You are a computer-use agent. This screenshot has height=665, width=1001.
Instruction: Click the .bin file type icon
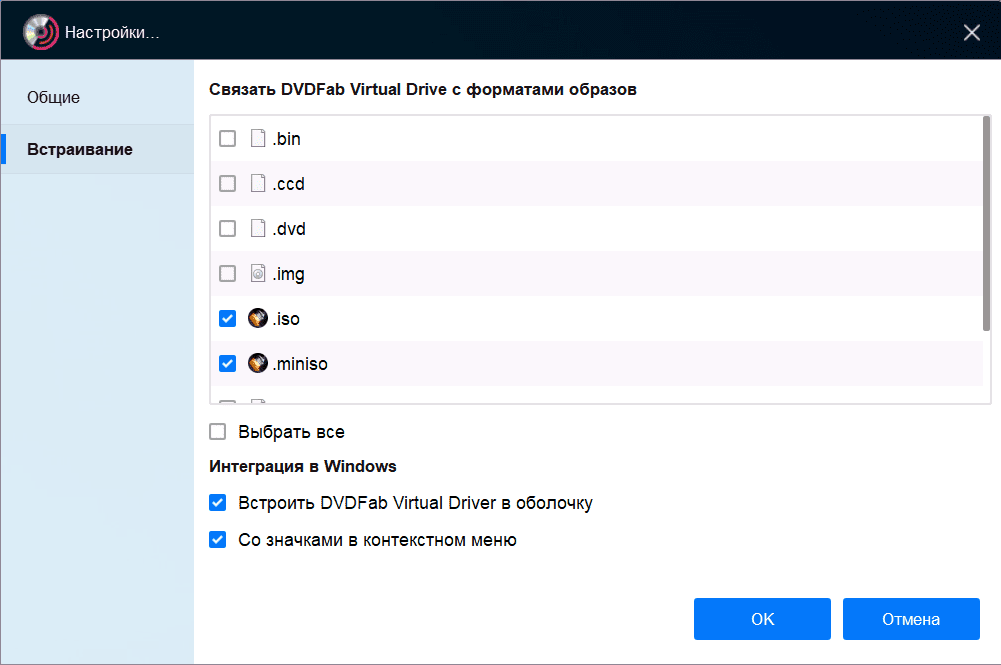[x=258, y=139]
